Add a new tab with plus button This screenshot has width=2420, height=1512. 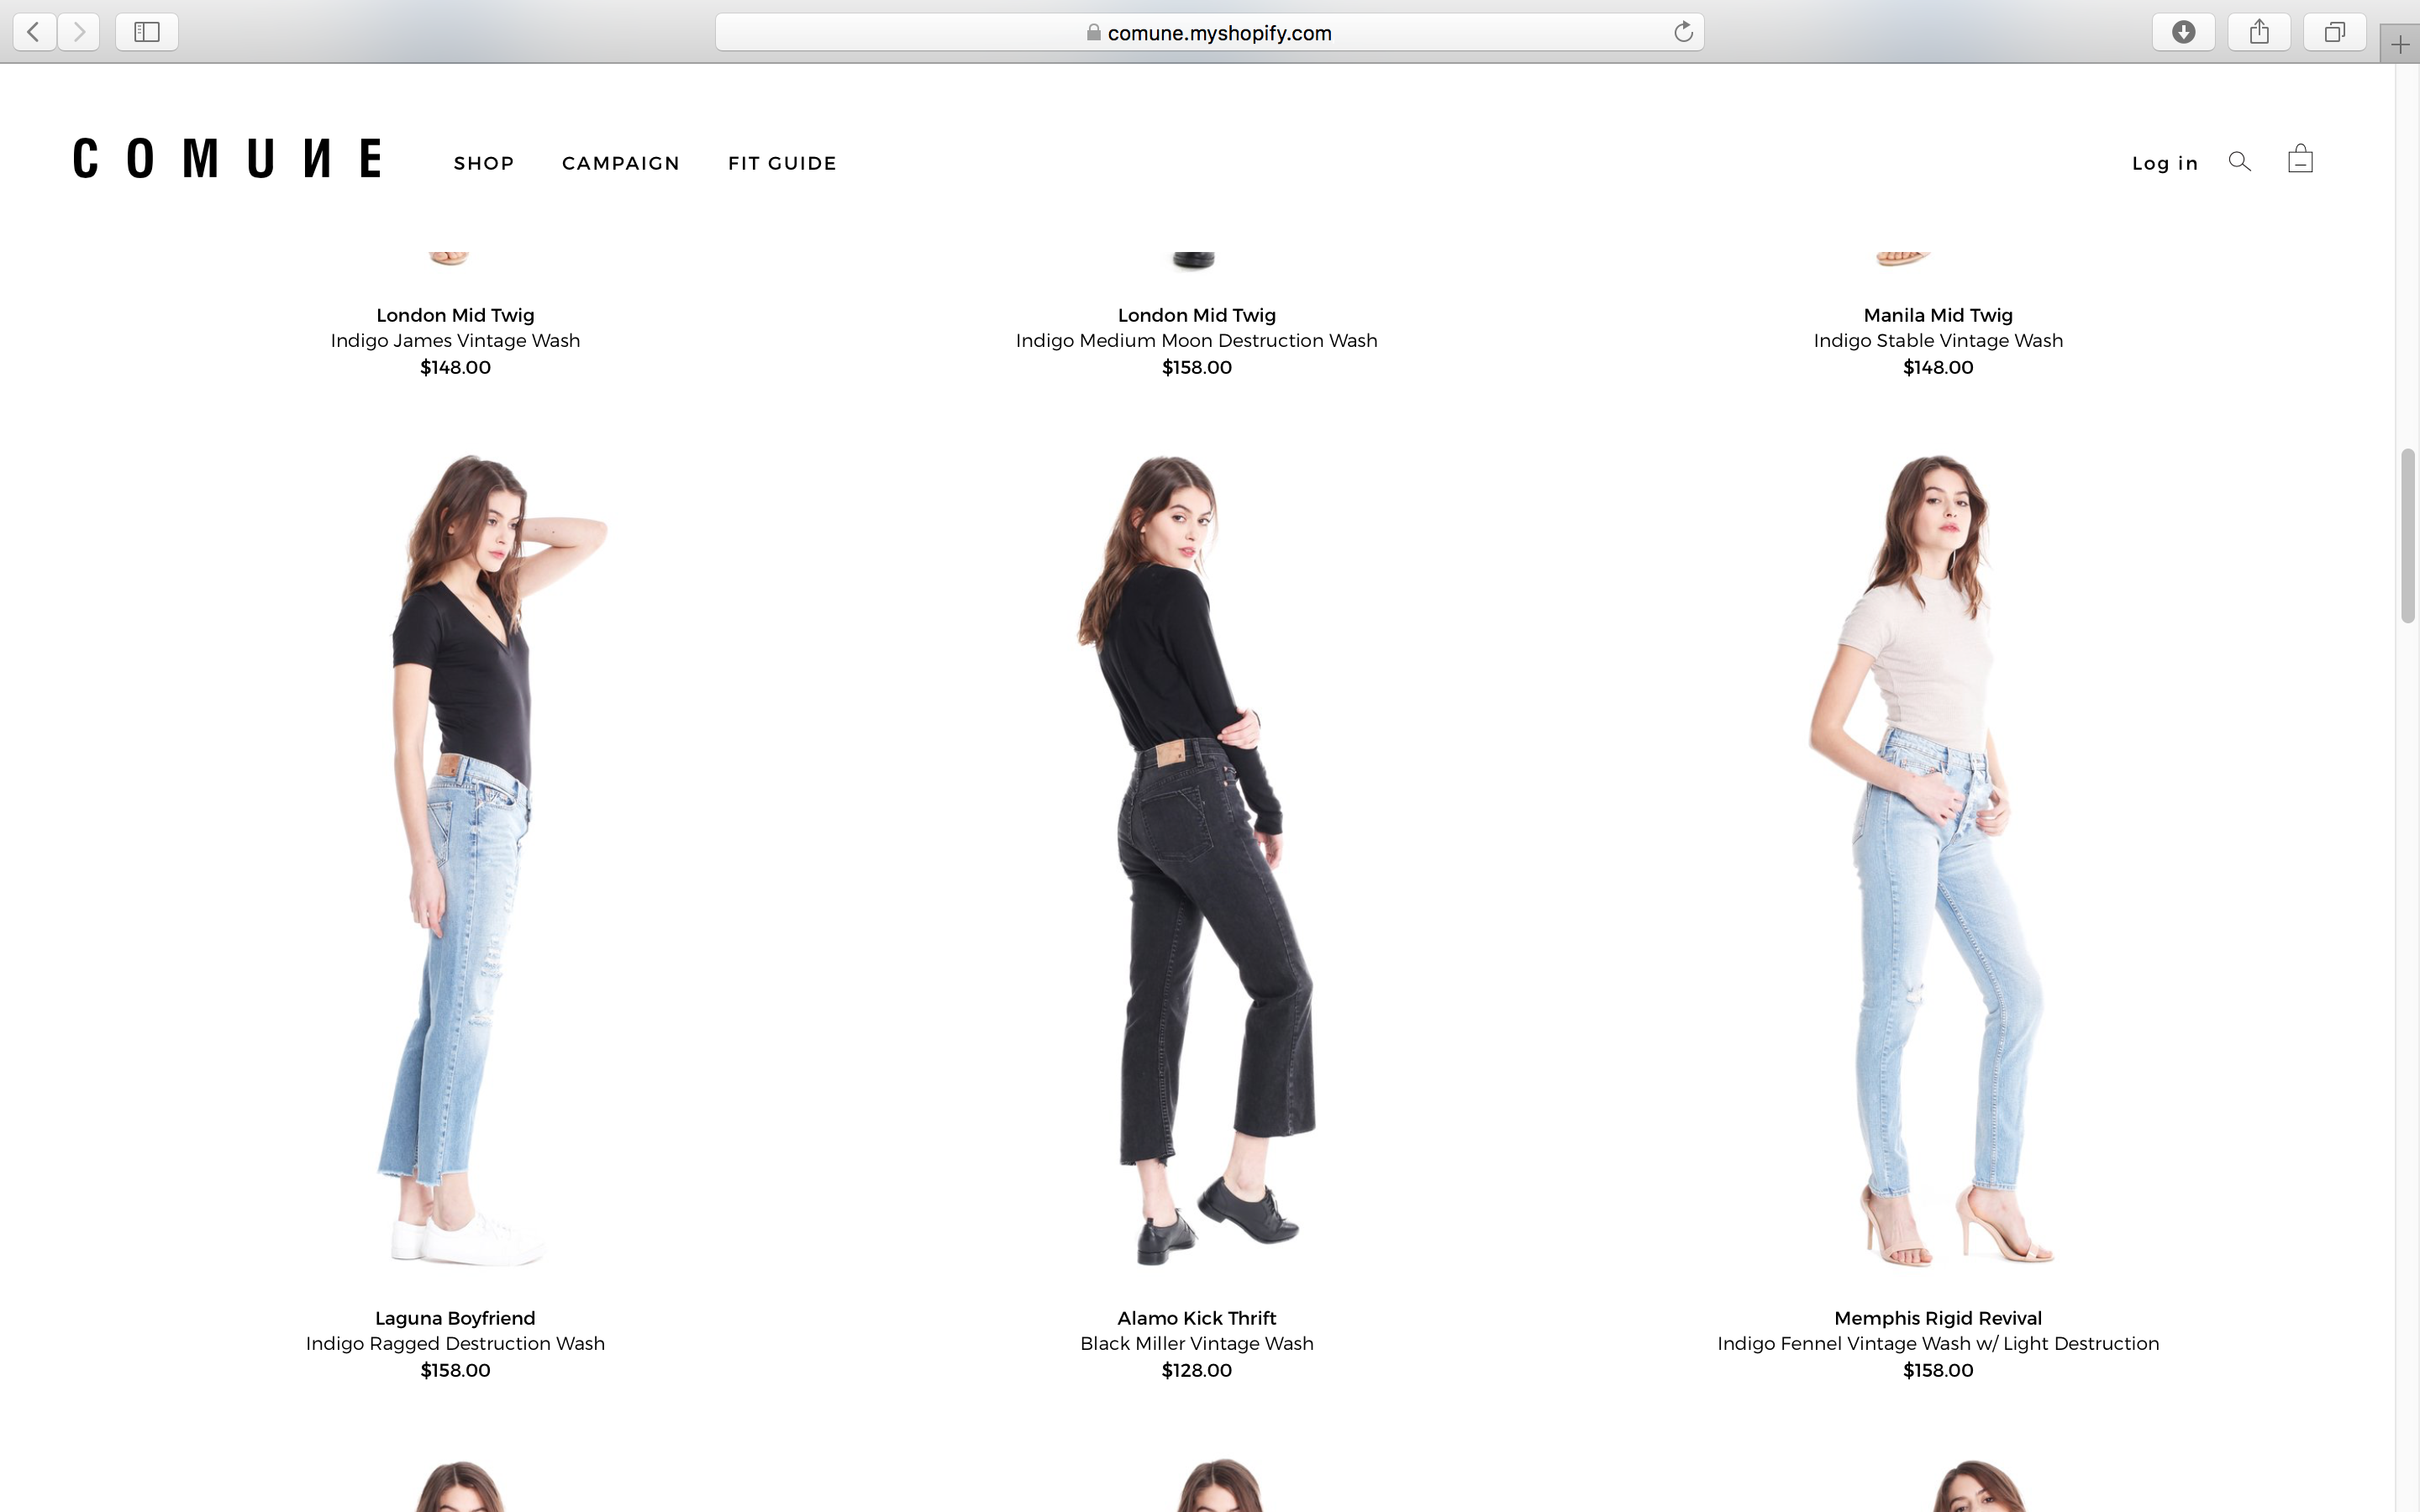2400,44
